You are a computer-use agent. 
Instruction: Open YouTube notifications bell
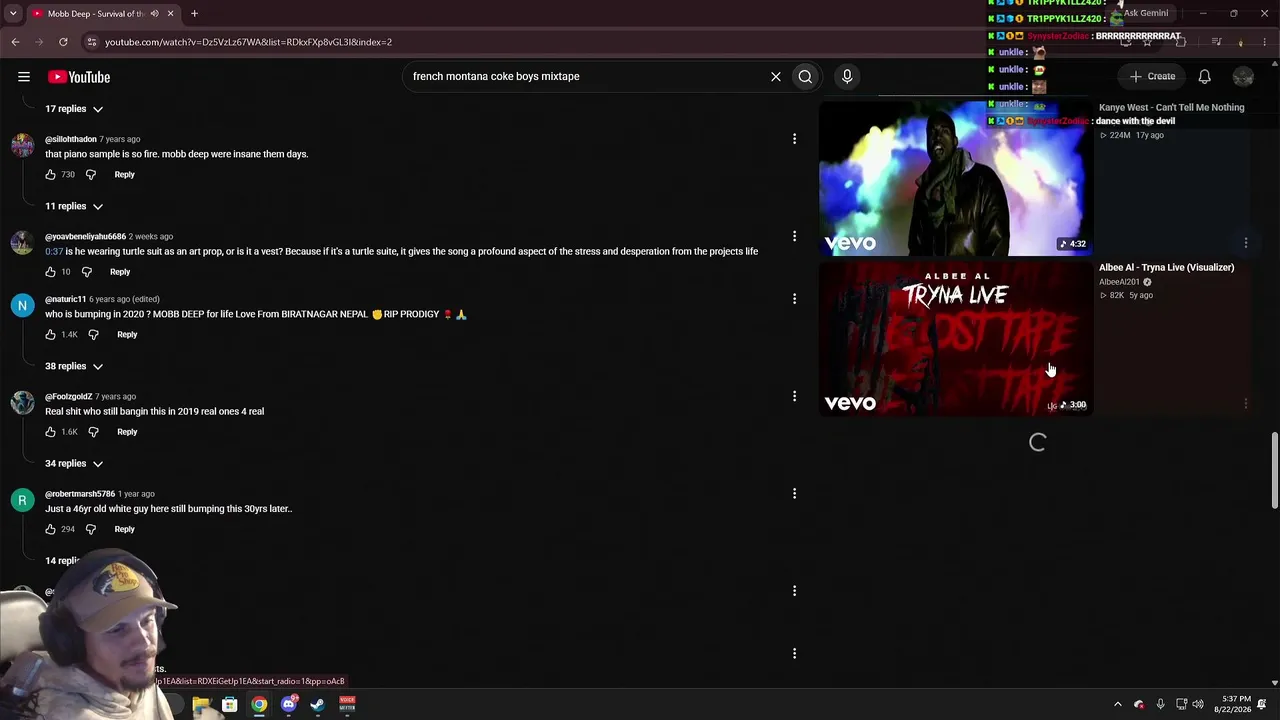tap(1205, 77)
